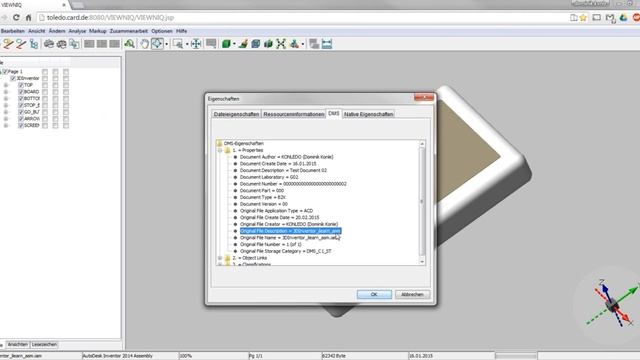Bookmark page with the star icon
Screen dimensions: 640x360
tap(583, 18)
